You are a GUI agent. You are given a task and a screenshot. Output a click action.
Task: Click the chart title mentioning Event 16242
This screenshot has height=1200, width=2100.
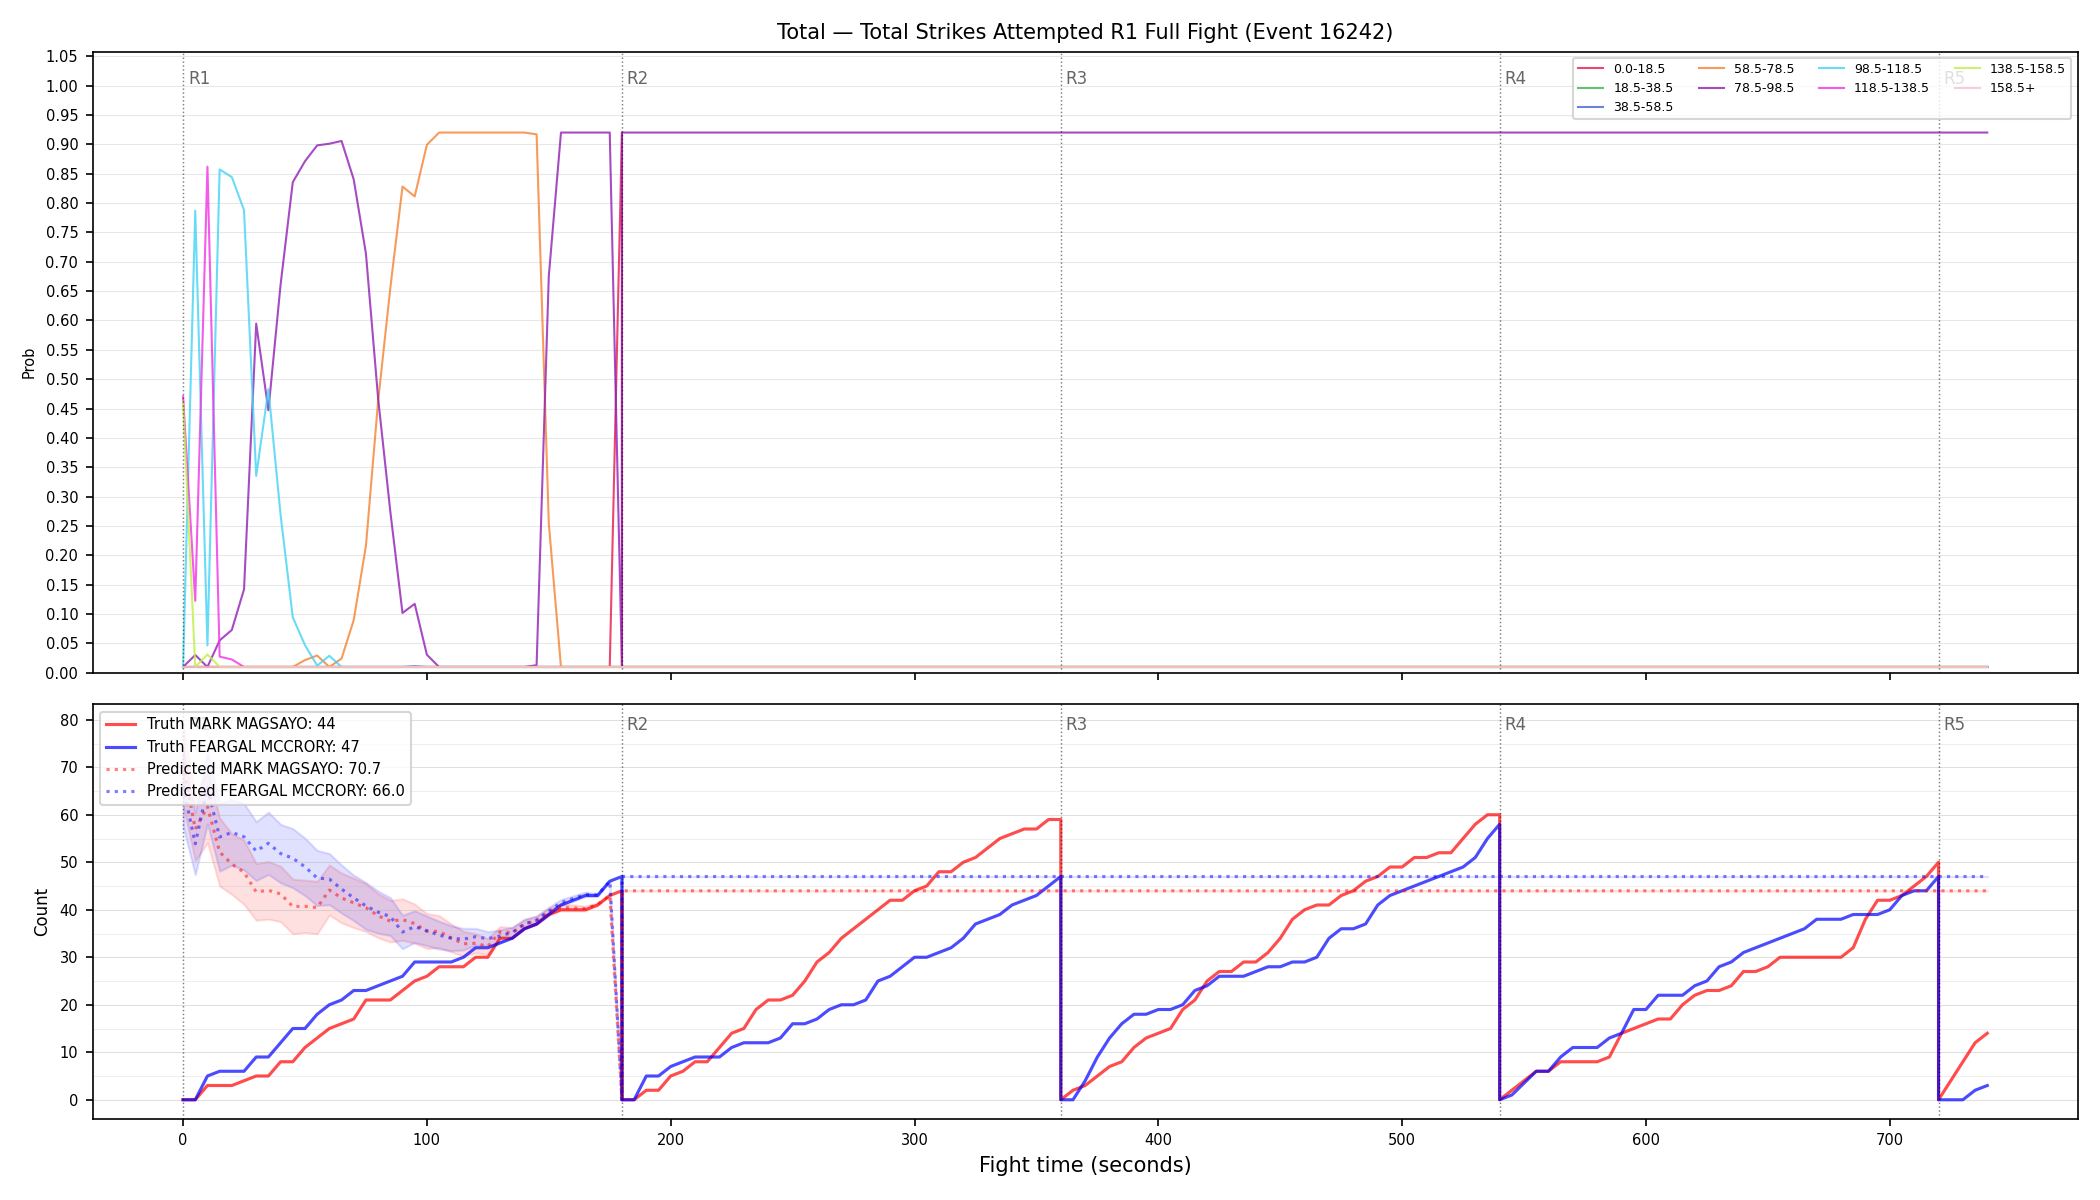[x=1084, y=32]
